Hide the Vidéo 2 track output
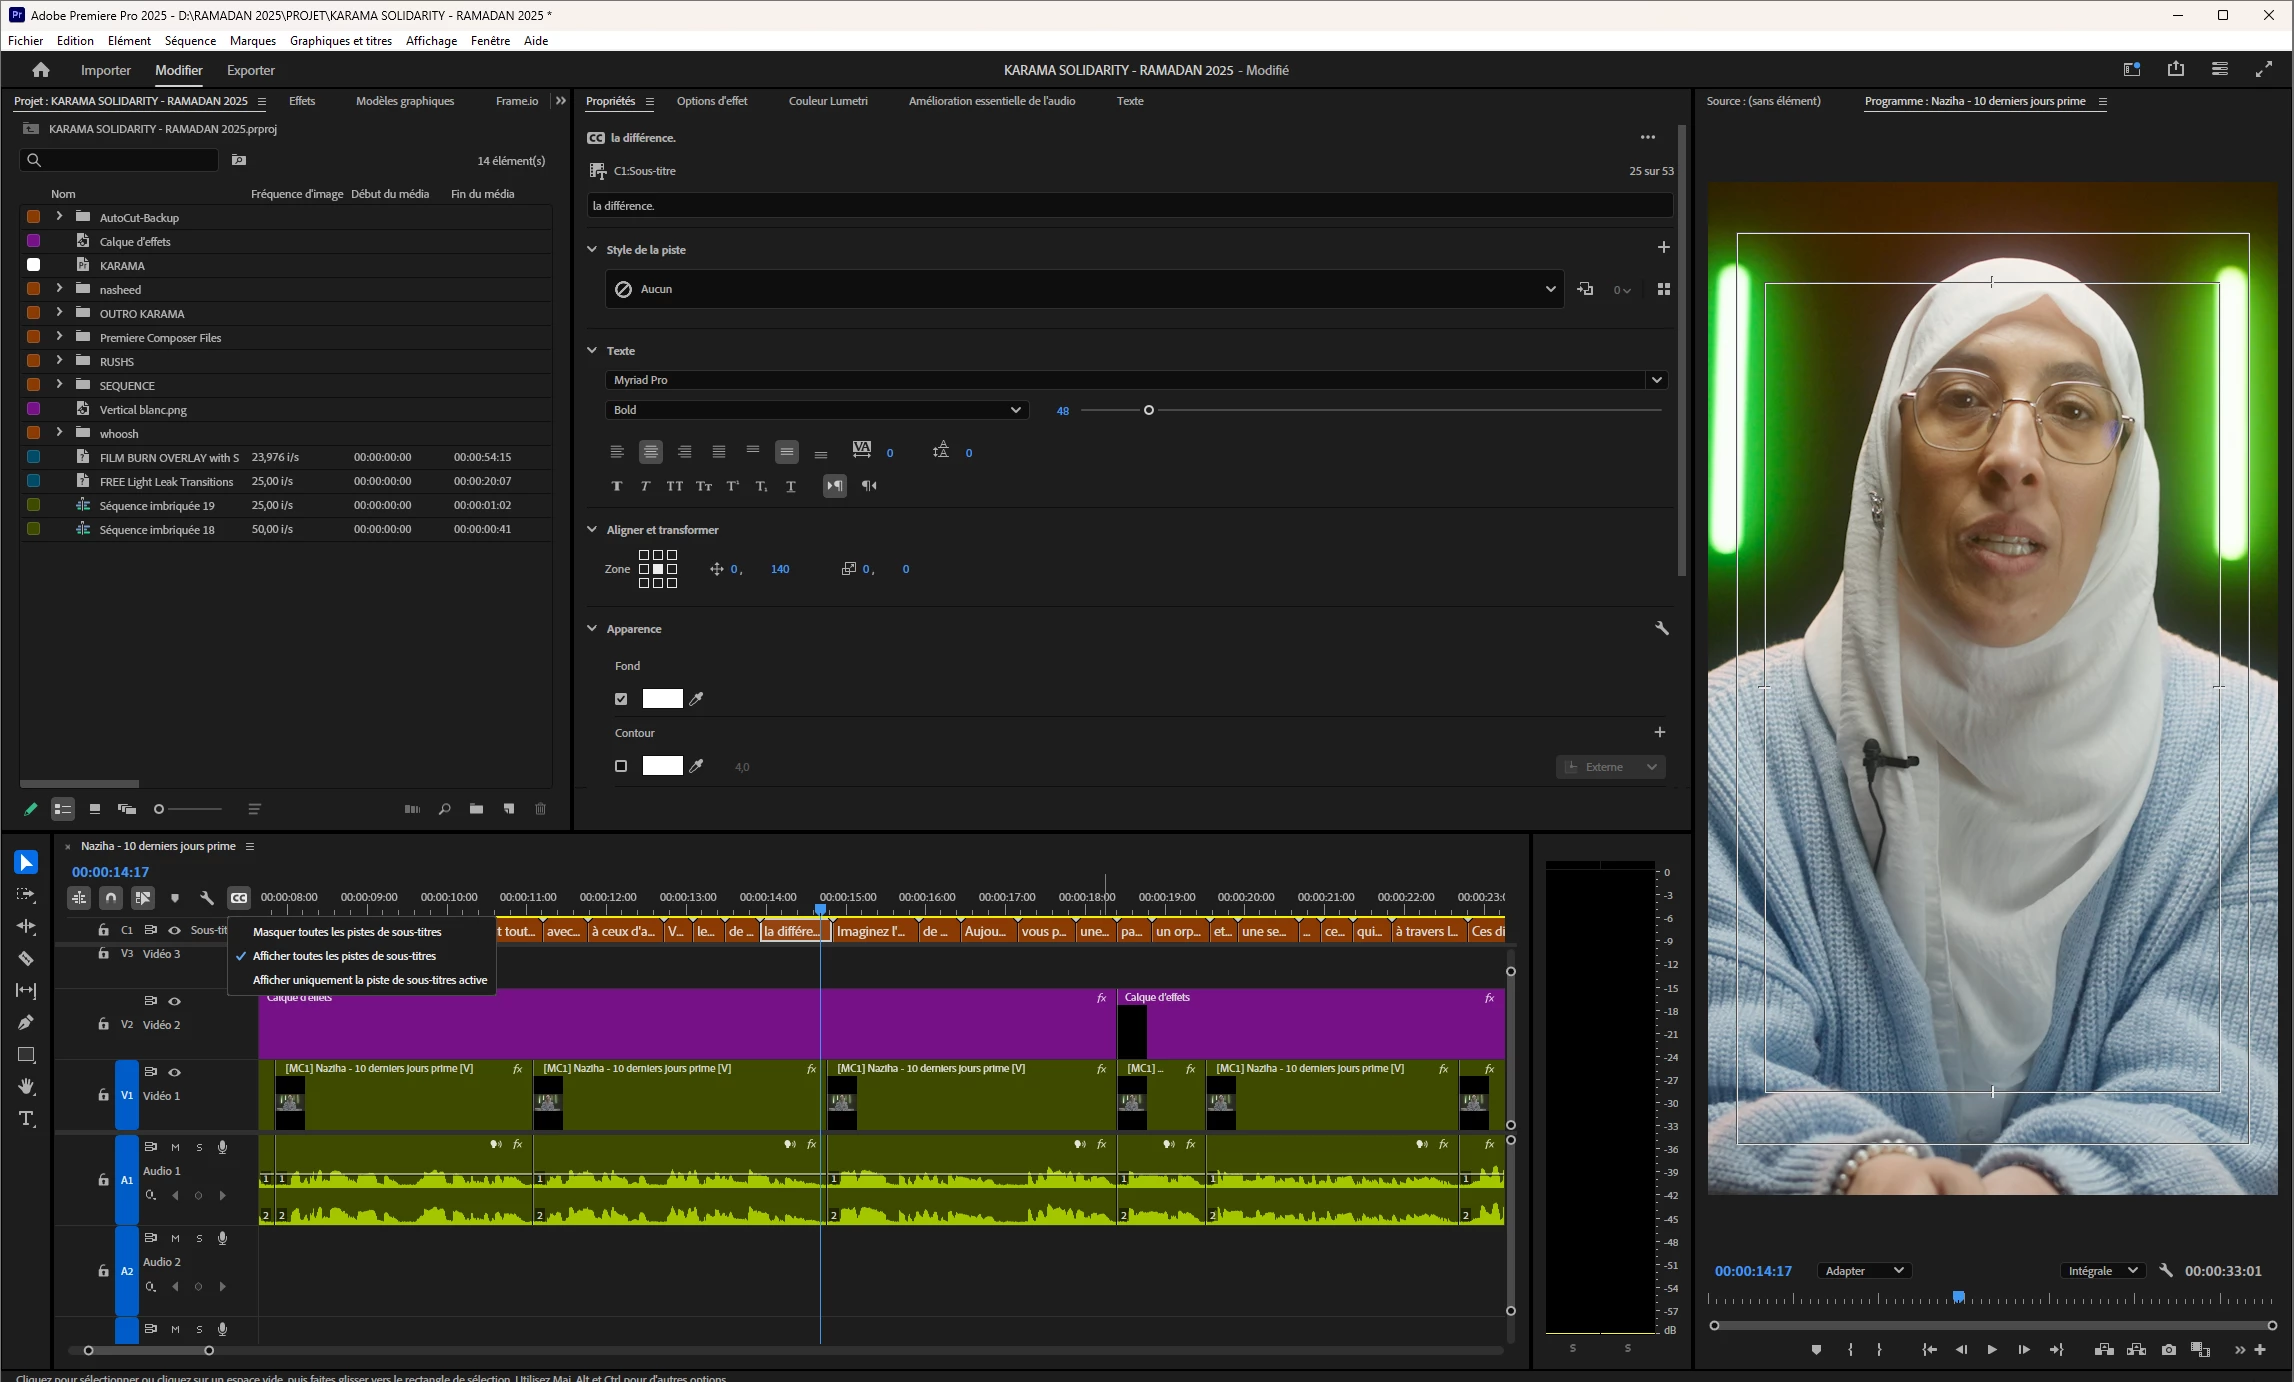Viewport: 2294px width, 1382px height. 175,1001
